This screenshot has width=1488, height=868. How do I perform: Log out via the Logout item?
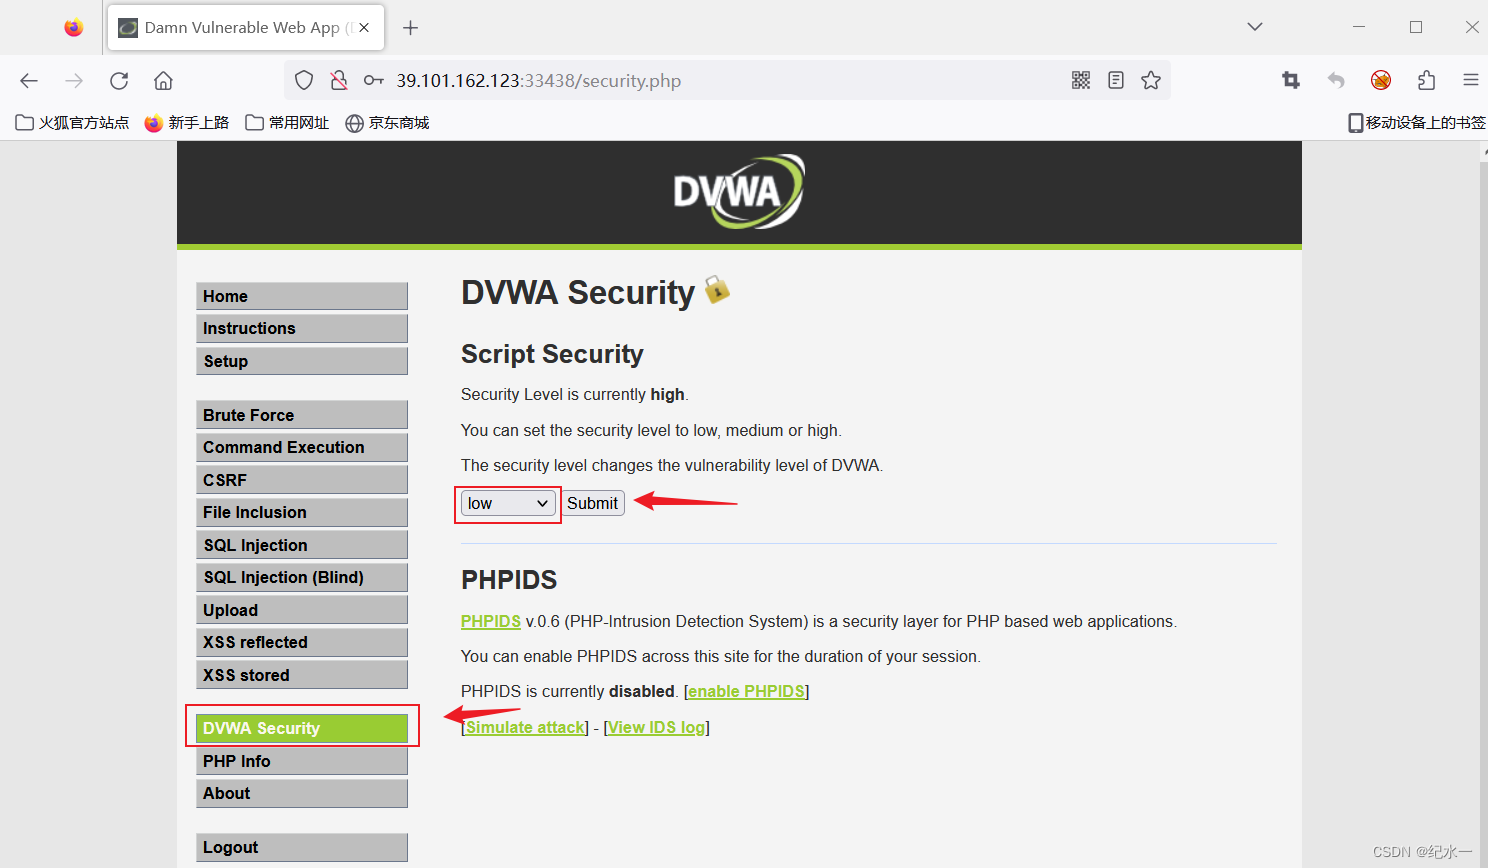tap(302, 847)
